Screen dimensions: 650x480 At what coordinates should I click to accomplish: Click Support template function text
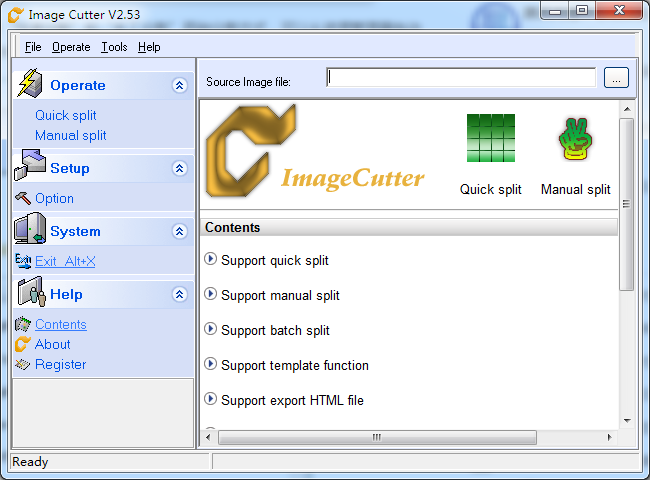click(295, 366)
